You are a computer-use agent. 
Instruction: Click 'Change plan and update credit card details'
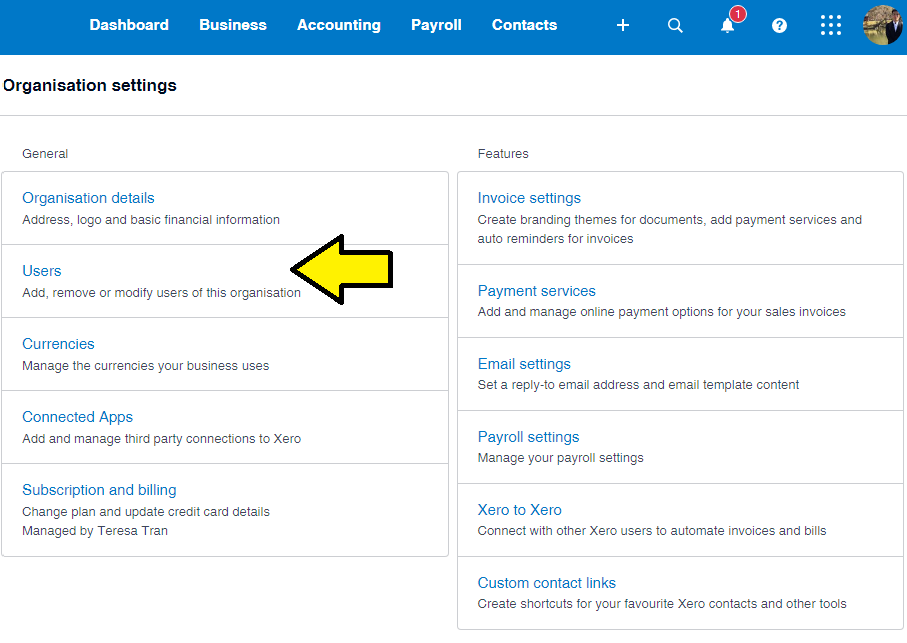146,512
